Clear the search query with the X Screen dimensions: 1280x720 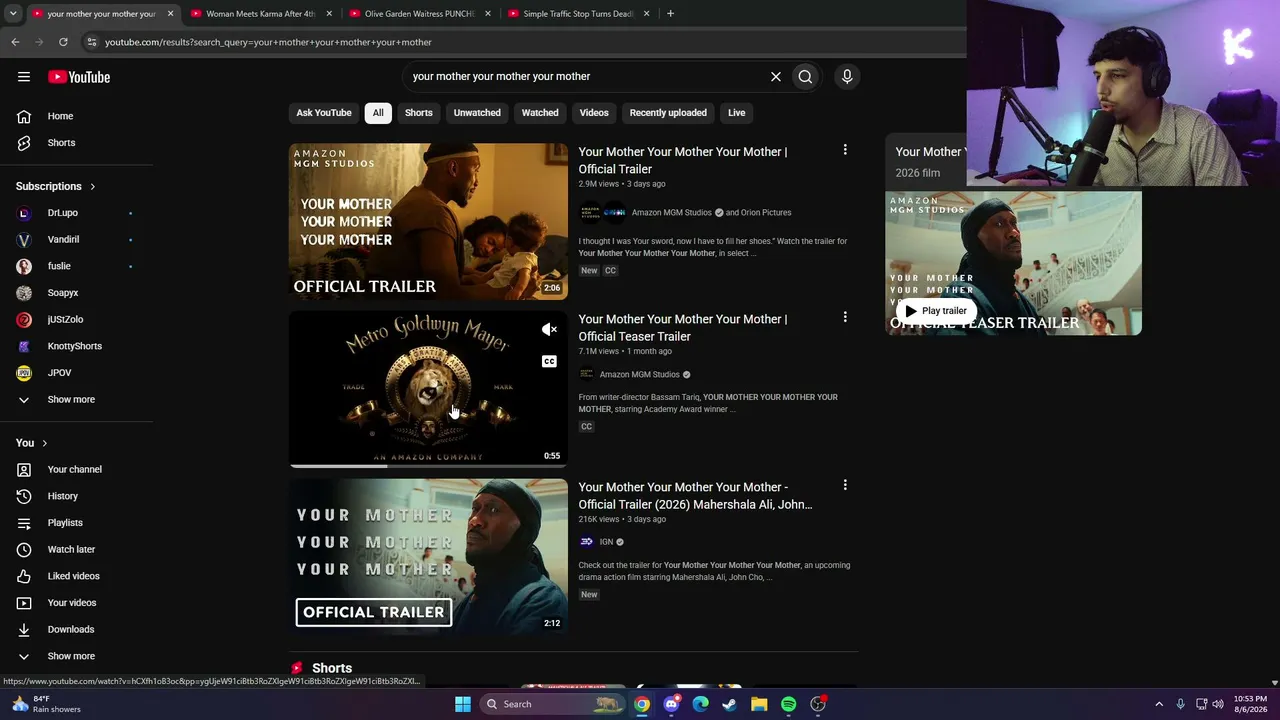tap(776, 76)
